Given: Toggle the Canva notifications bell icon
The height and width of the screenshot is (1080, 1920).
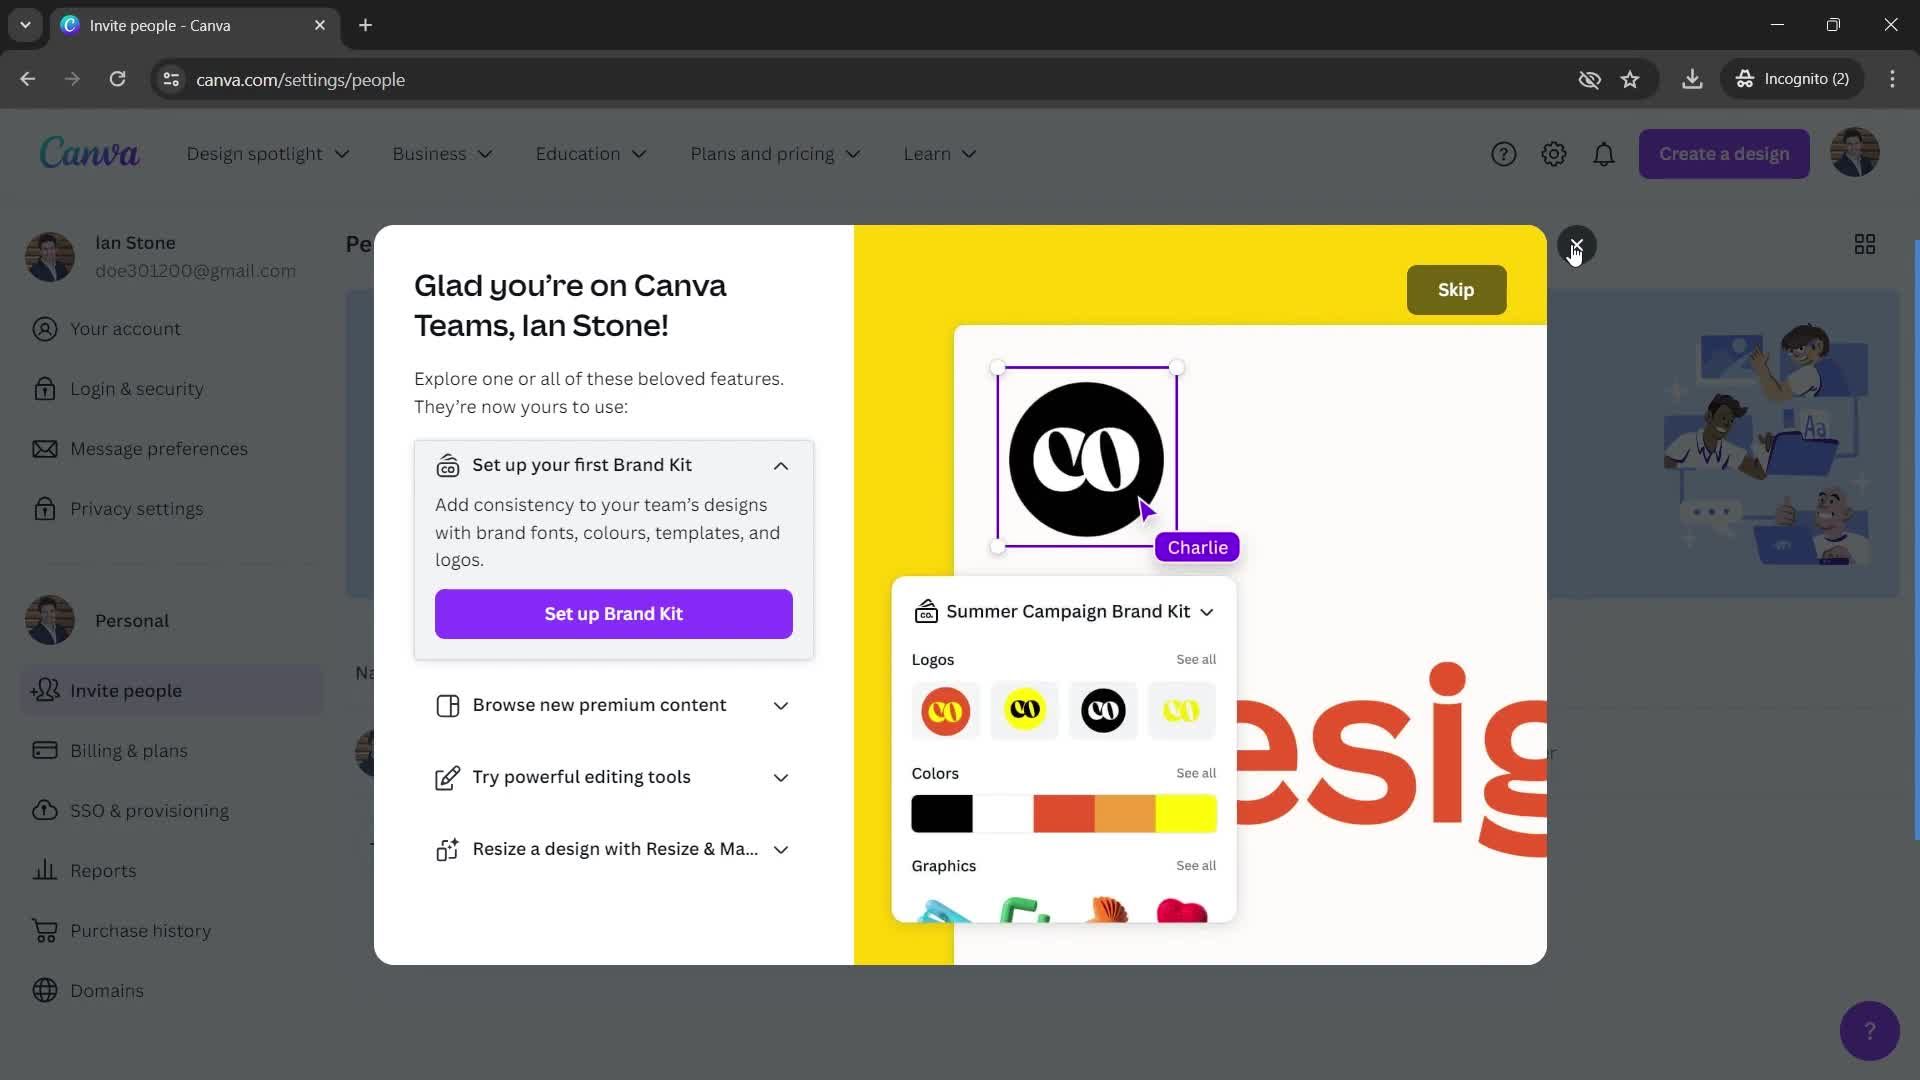Looking at the screenshot, I should (x=1604, y=154).
